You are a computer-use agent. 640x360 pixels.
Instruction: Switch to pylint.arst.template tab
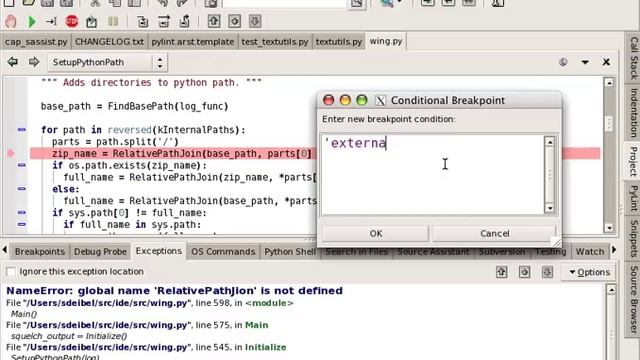(193, 42)
